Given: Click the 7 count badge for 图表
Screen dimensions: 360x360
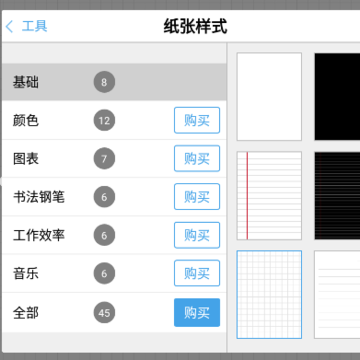Looking at the screenshot, I should click(x=104, y=158).
